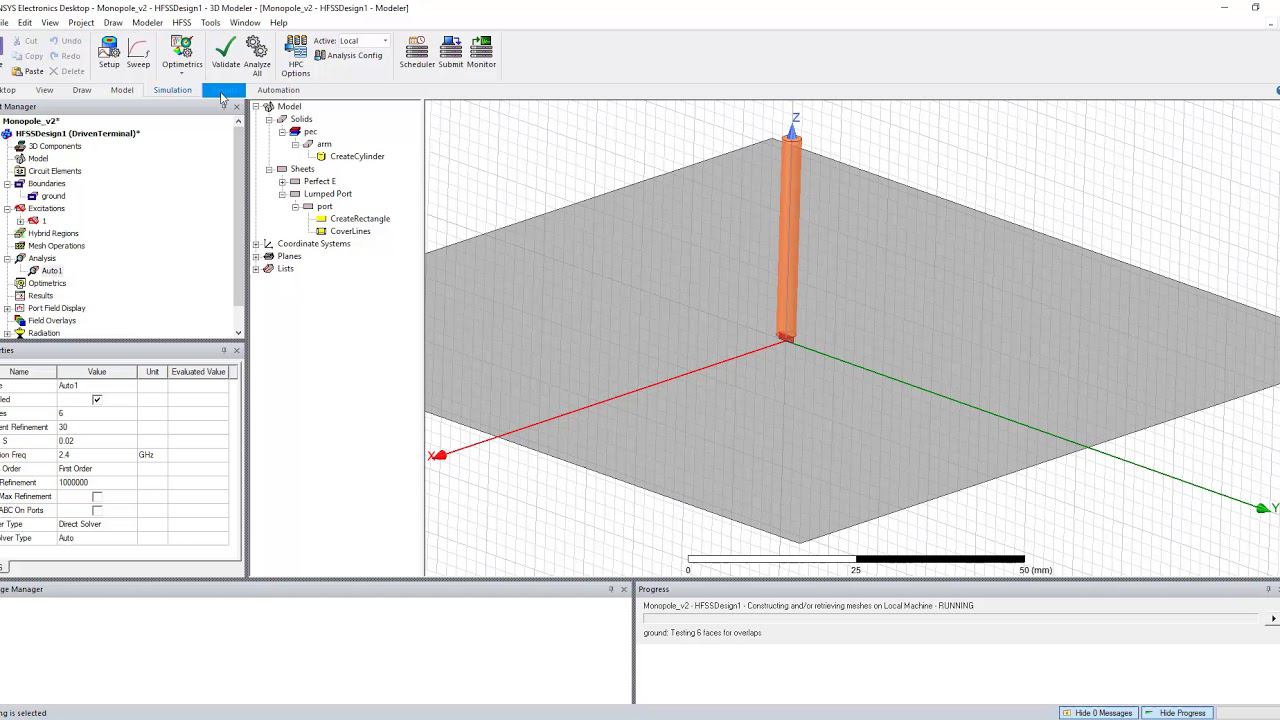Click the Auto1 analysis setup icon
This screenshot has height=720, width=1280.
(33, 271)
